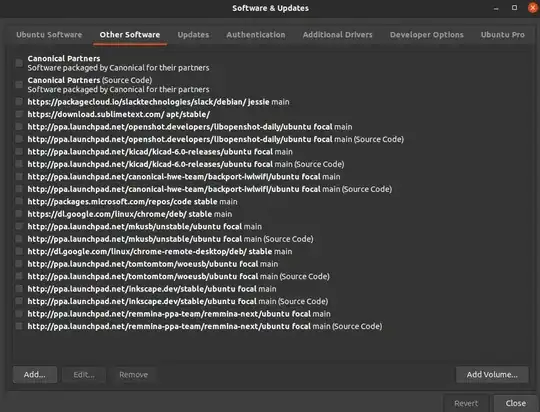Viewport: 540px width, 412px height.
Task: Switch to Developer Options tab
Action: click(427, 35)
